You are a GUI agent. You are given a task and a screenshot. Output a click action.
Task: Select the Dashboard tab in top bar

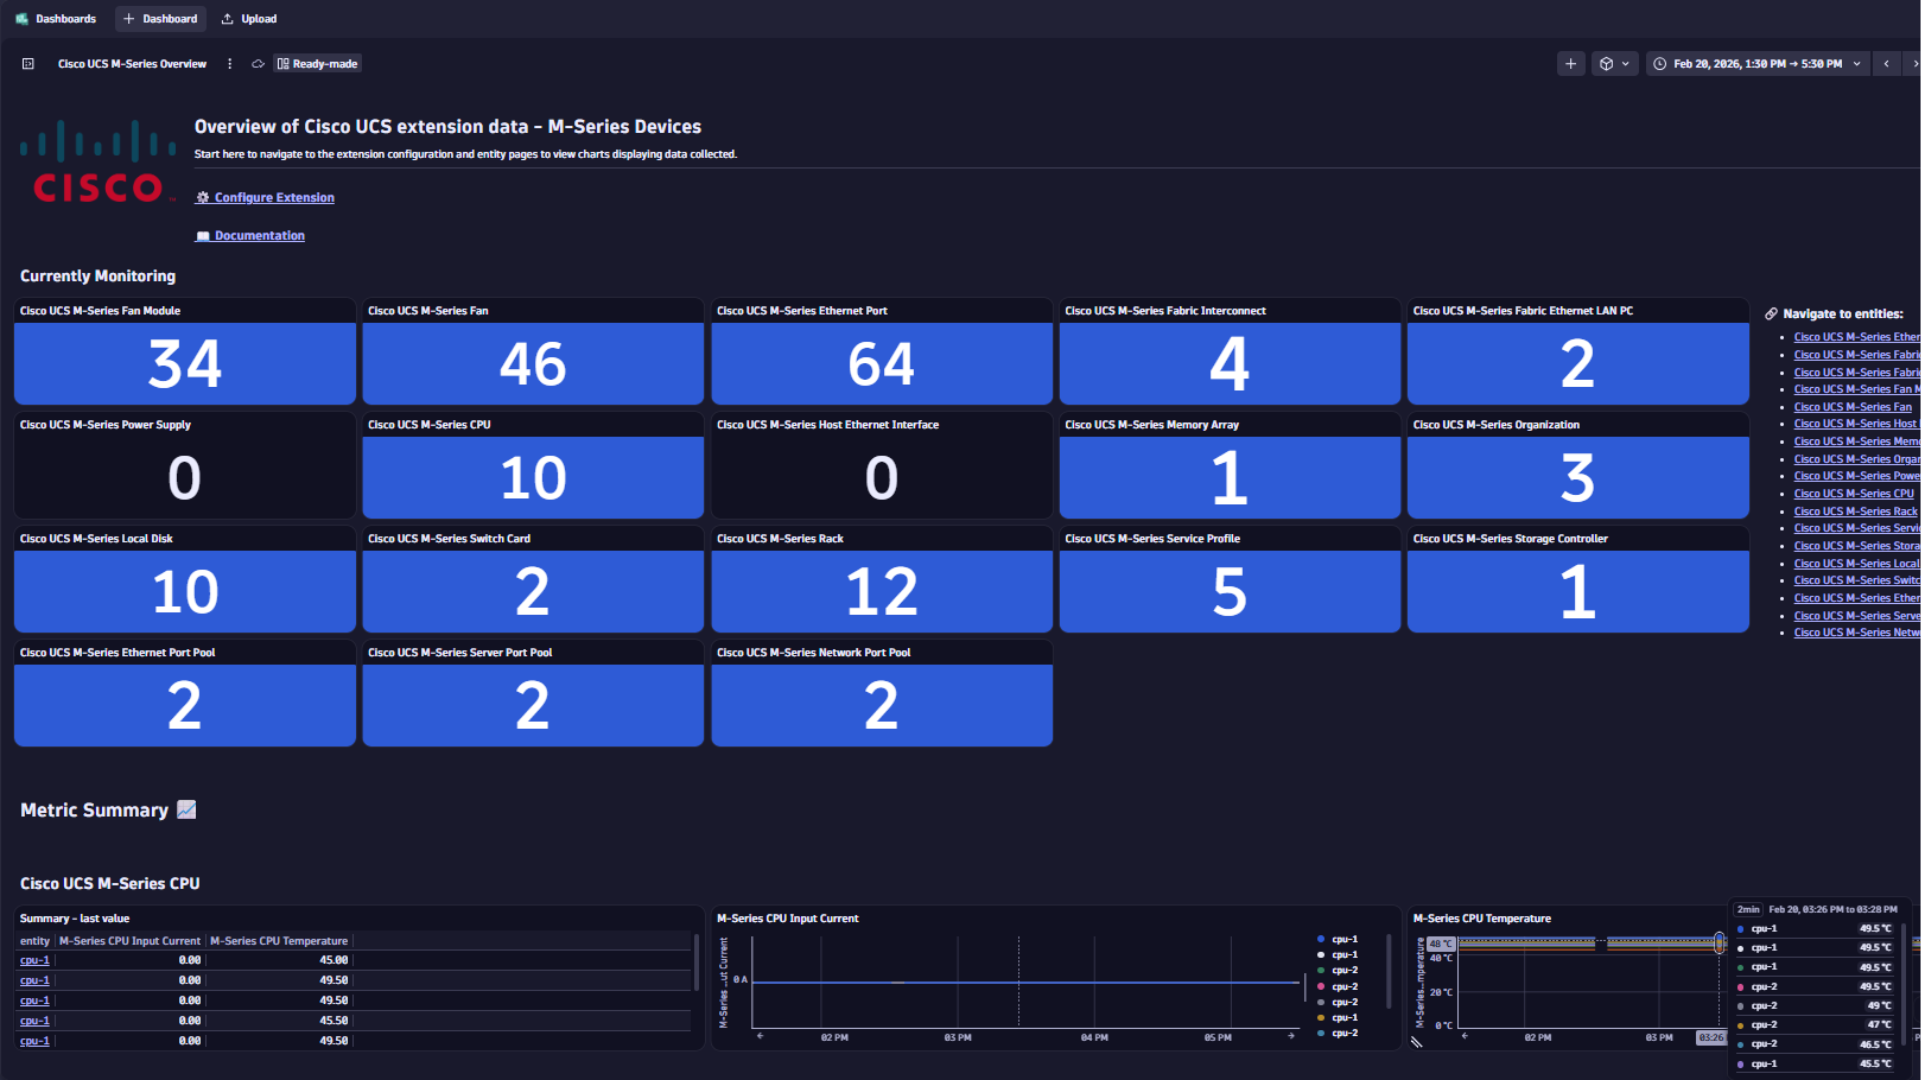(x=160, y=18)
